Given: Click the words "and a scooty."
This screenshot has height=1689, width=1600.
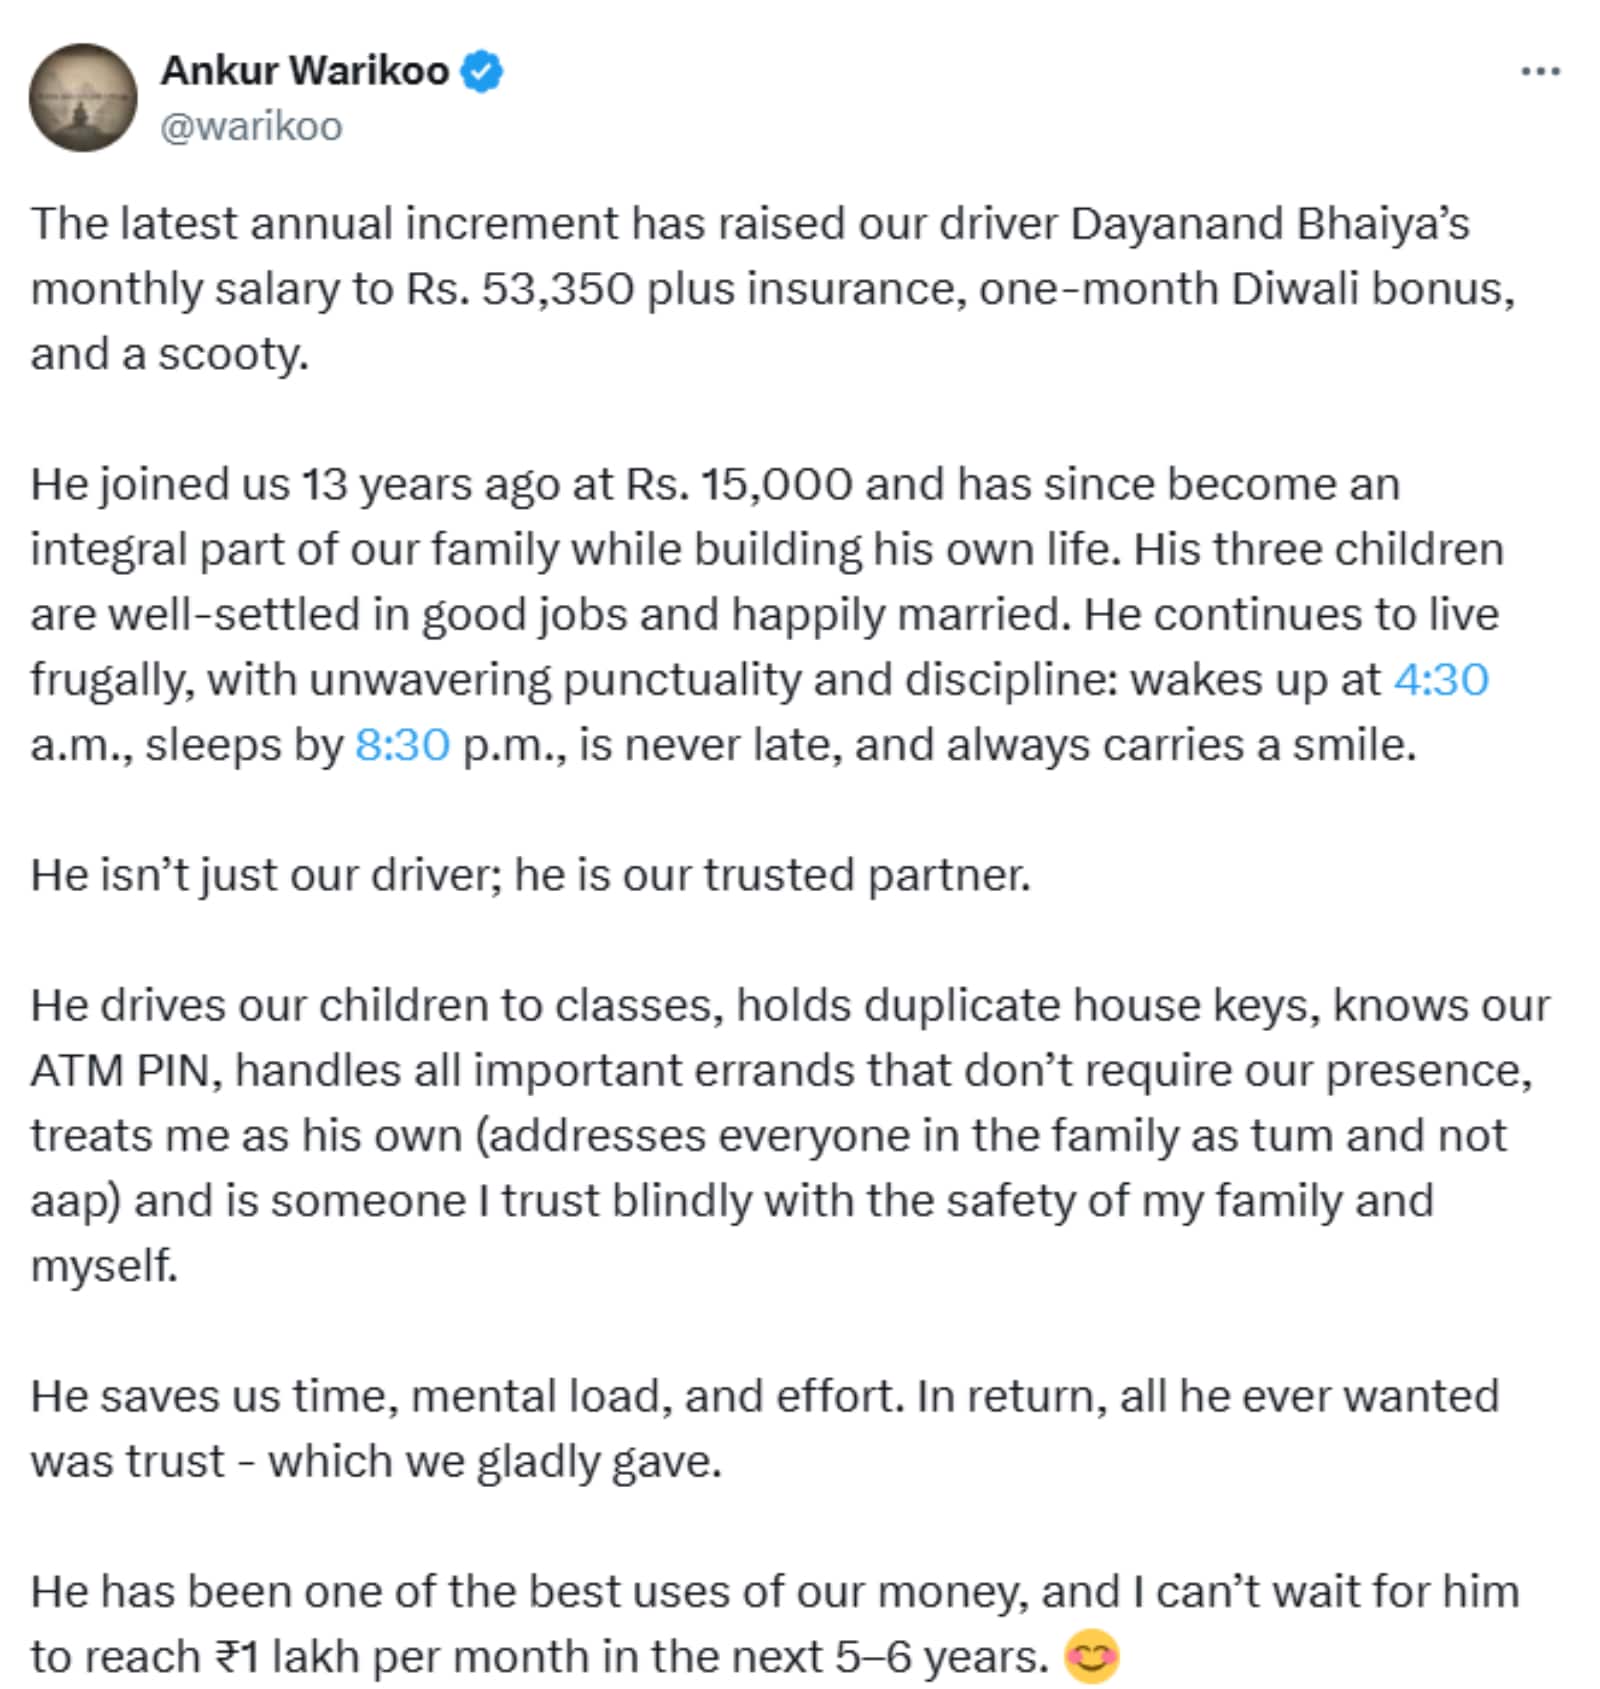Looking at the screenshot, I should (169, 354).
